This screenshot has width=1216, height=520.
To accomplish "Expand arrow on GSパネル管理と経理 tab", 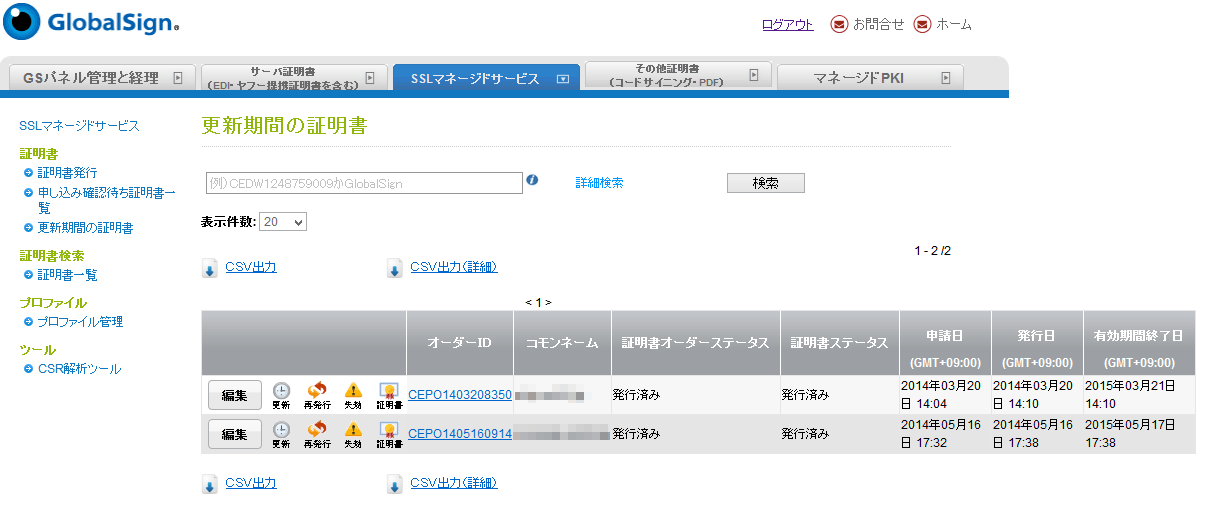I will [x=177, y=77].
